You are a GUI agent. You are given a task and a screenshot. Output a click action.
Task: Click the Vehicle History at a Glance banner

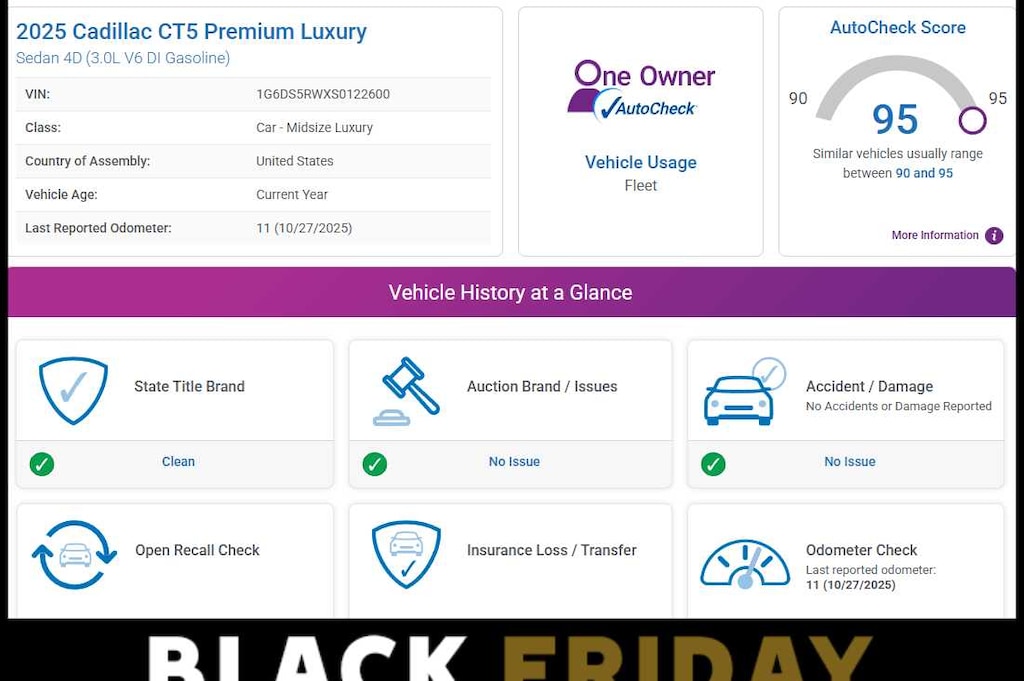(x=511, y=293)
